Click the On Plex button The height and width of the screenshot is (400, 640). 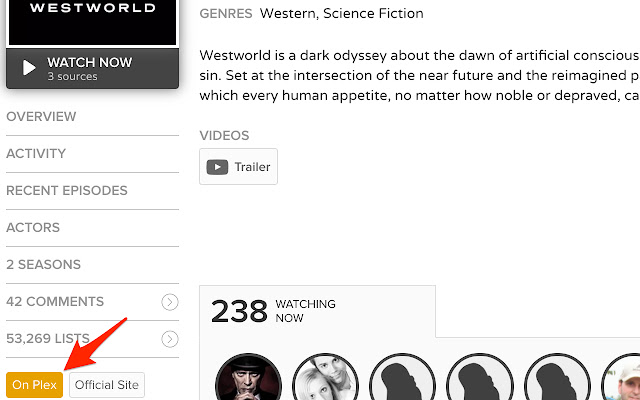point(34,385)
